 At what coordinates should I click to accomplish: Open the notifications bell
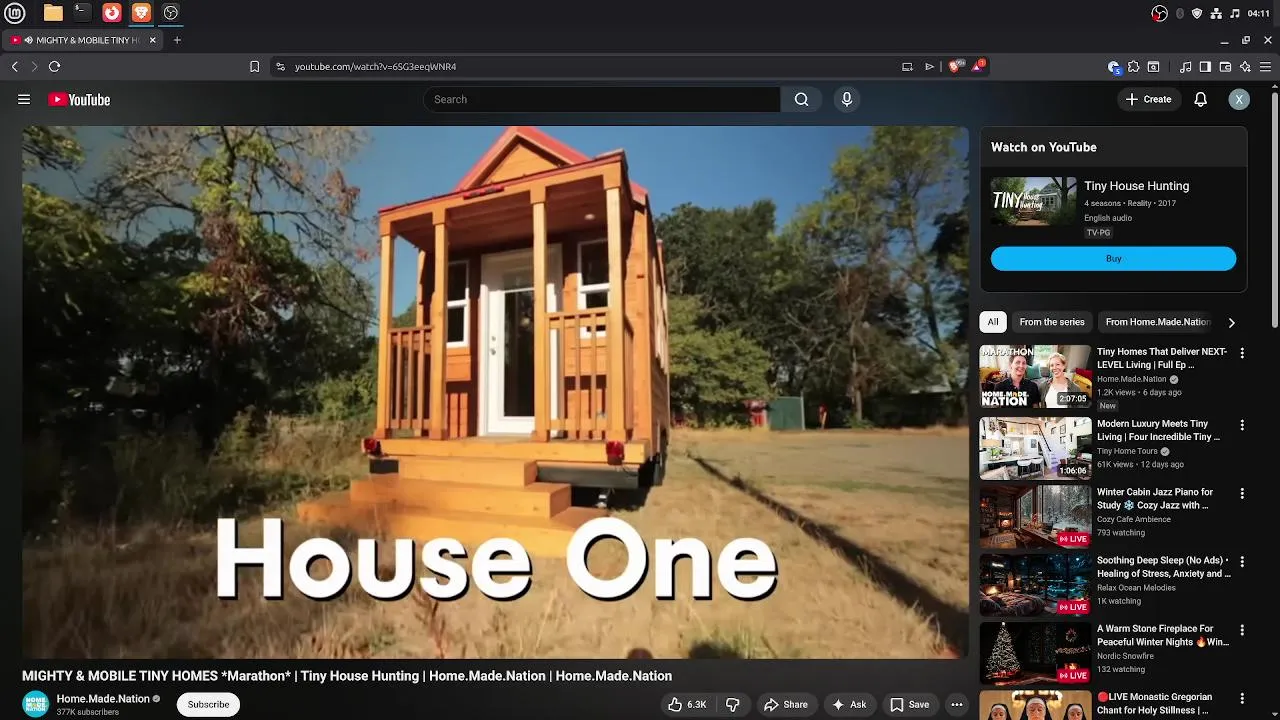(1201, 99)
